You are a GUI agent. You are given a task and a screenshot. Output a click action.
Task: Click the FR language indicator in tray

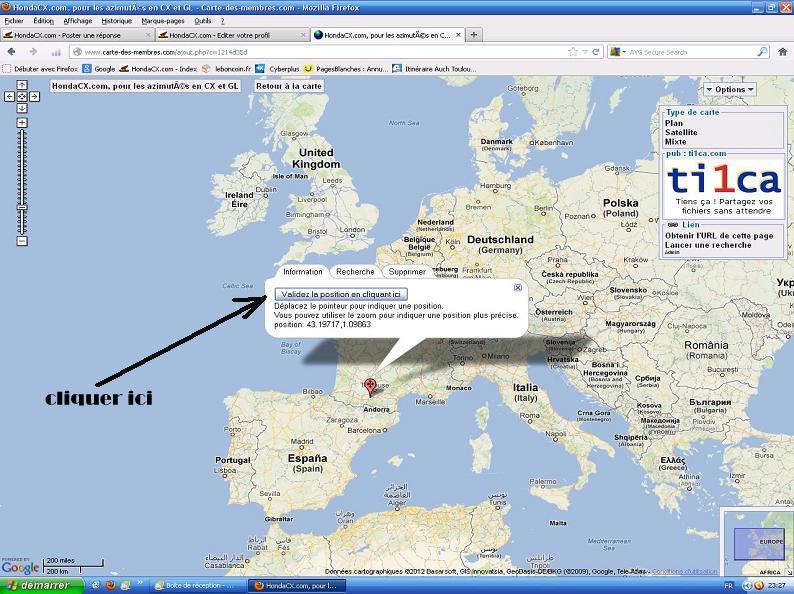click(x=728, y=586)
